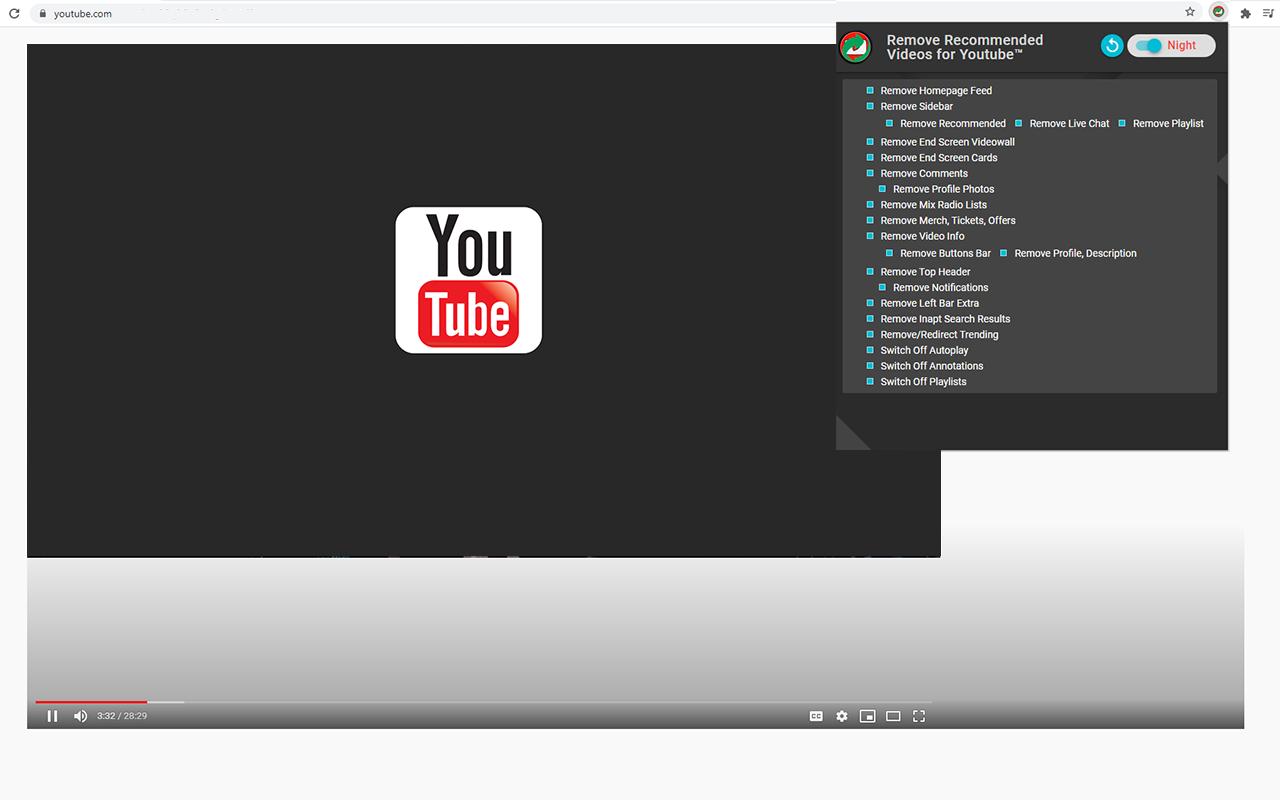Mute the video volume

(80, 716)
